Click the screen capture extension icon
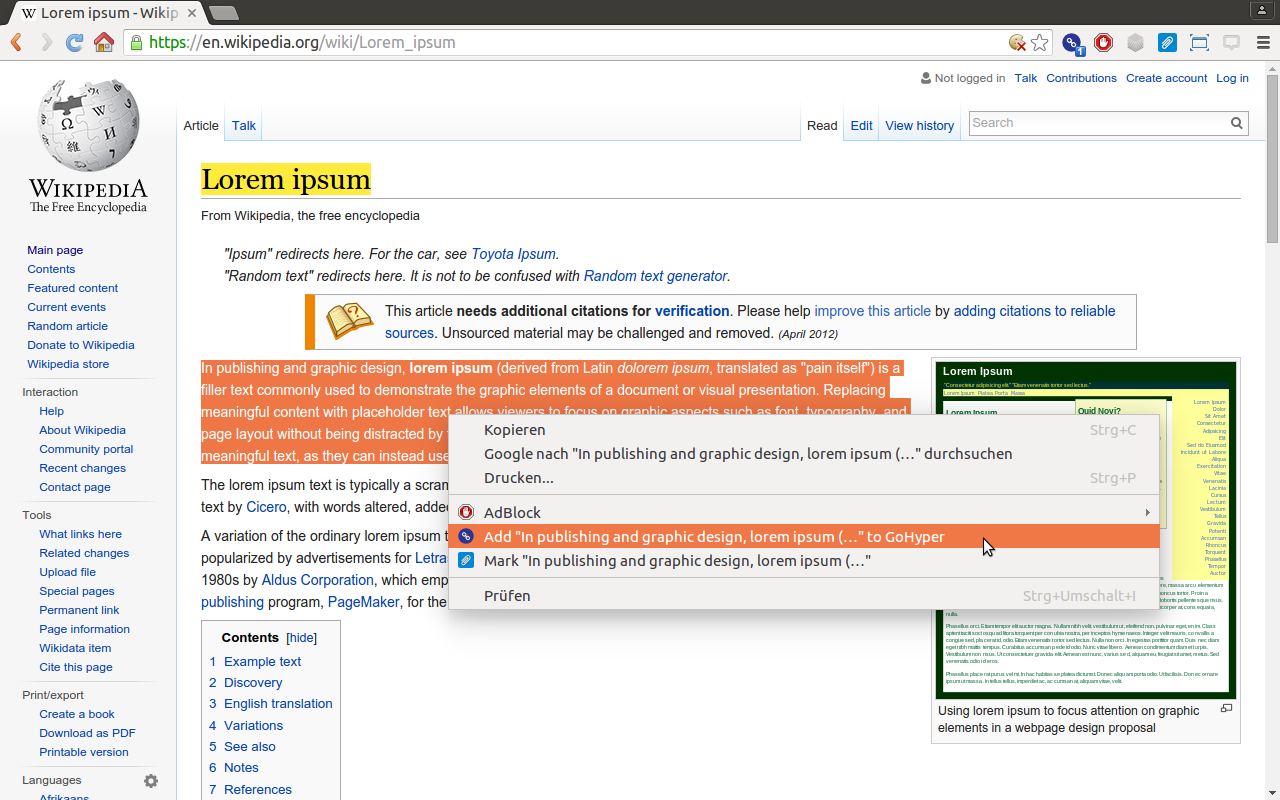The image size is (1280, 800). pyautogui.click(x=1199, y=42)
